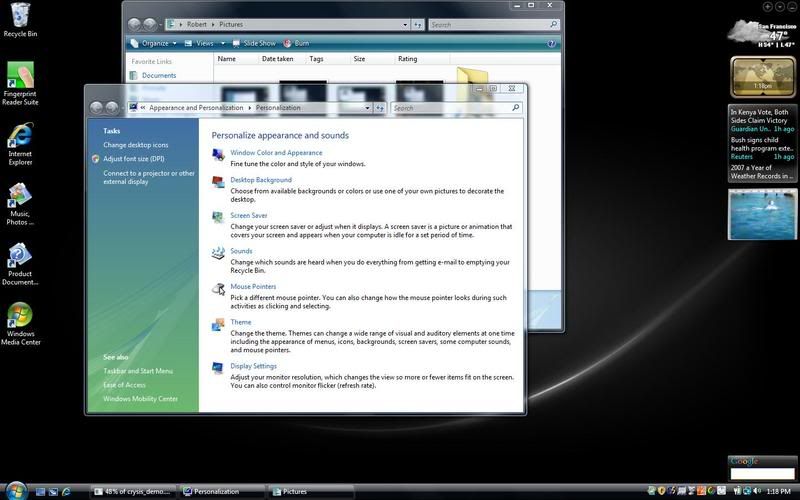
Task: Open Windows Mobility Center link
Action: [x=140, y=398]
